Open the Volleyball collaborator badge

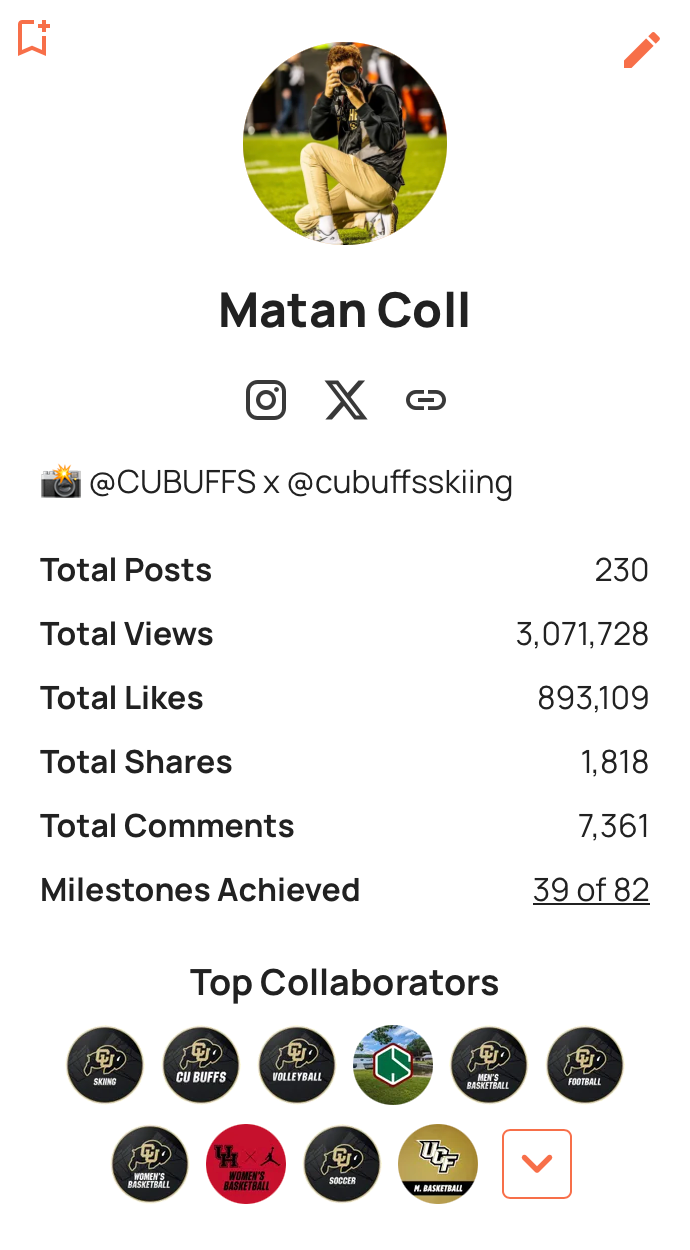click(x=297, y=1065)
